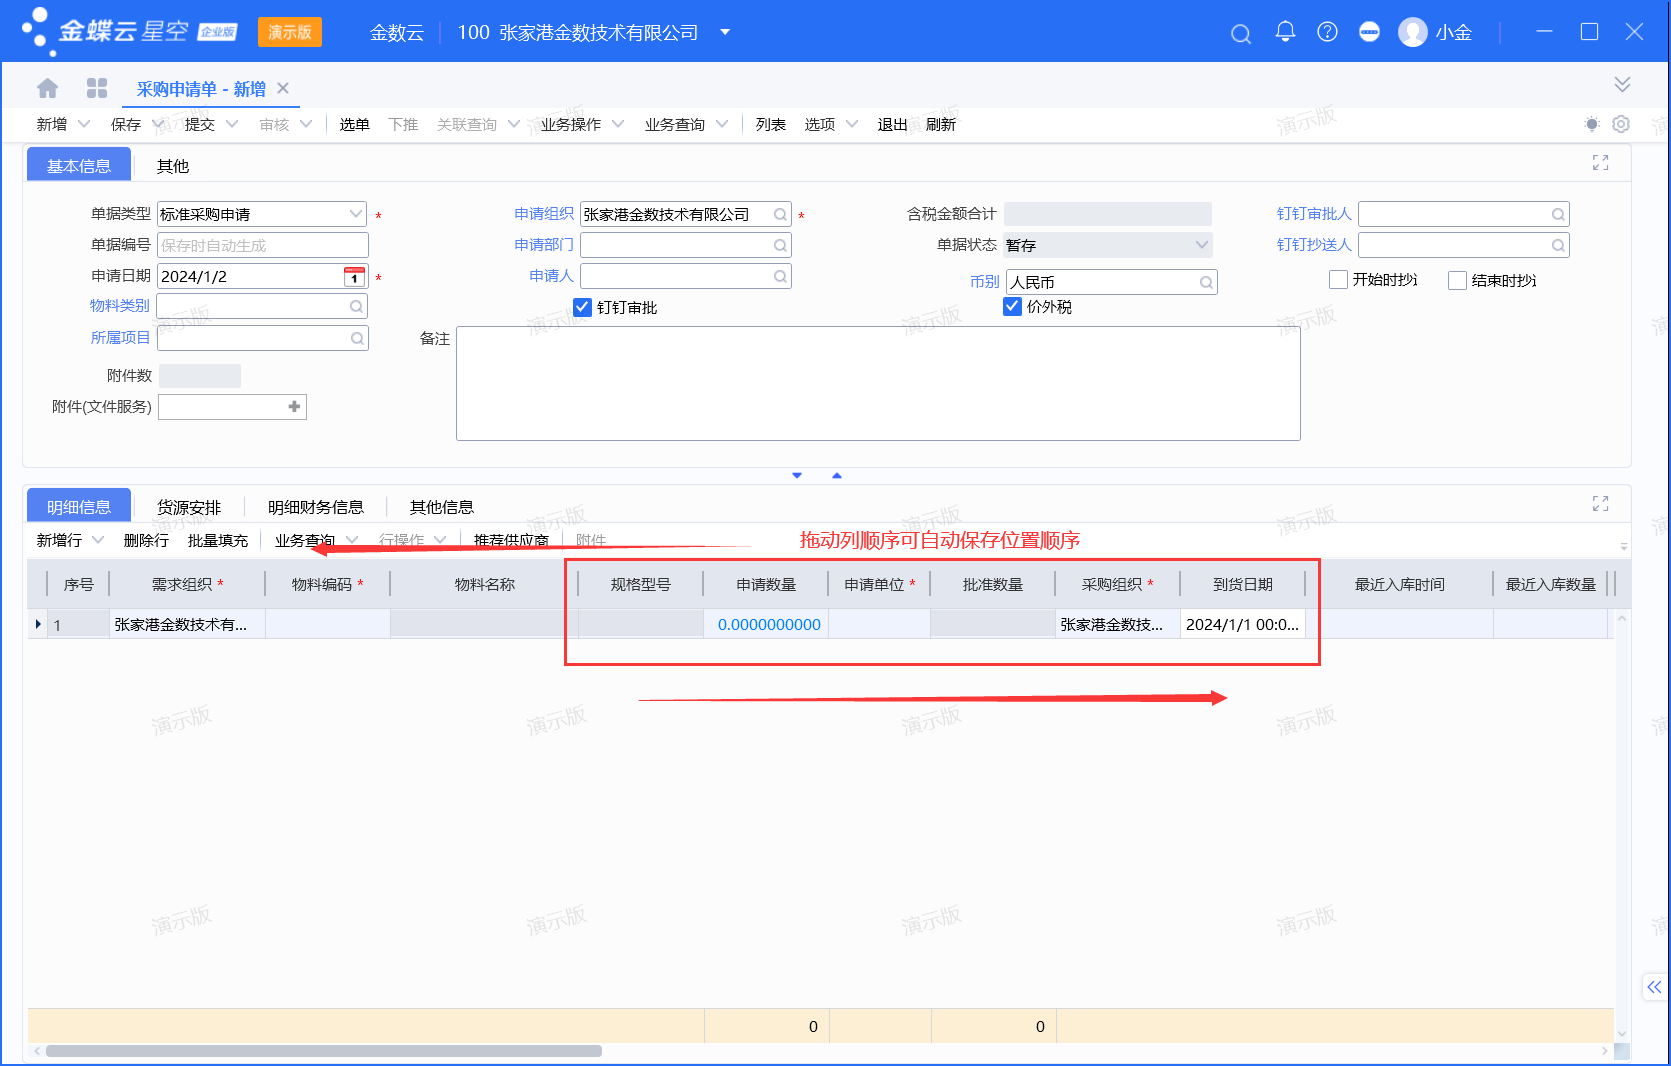The height and width of the screenshot is (1066, 1671).
Task: Open the 单据类型 dropdown
Action: [356, 214]
